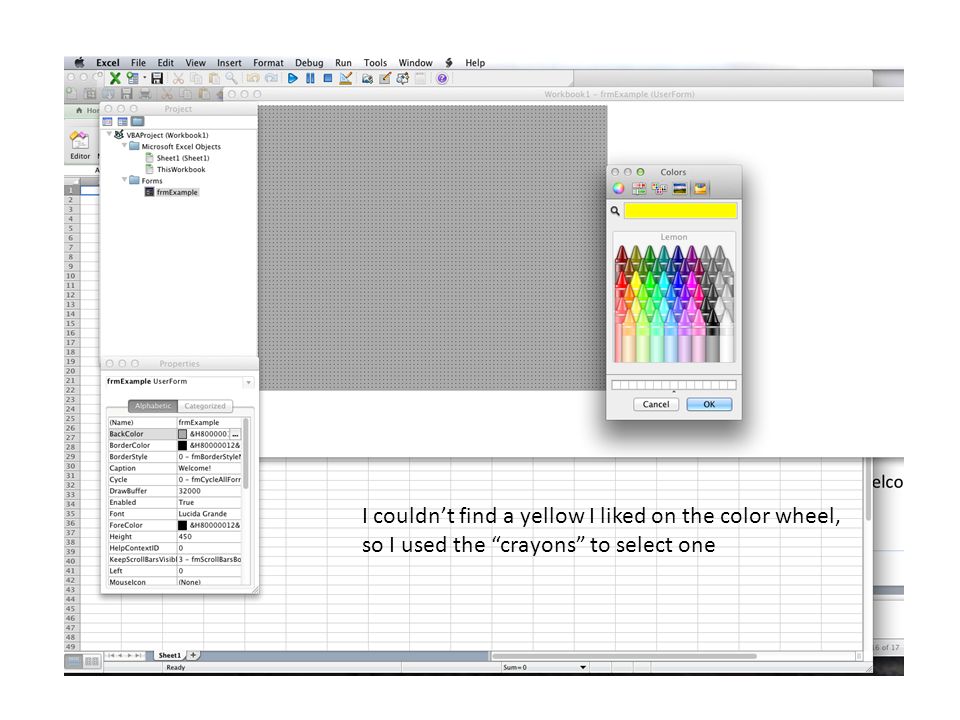Click the ForeColor black swatch

tap(182, 525)
